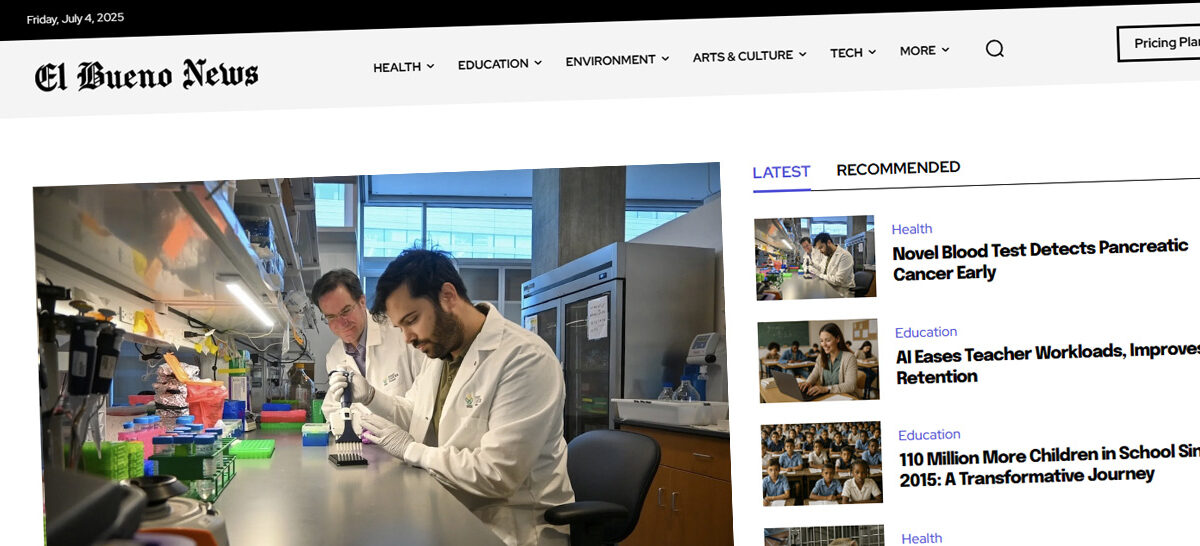This screenshot has height=546, width=1200.
Task: Open the More menu
Action: click(924, 50)
